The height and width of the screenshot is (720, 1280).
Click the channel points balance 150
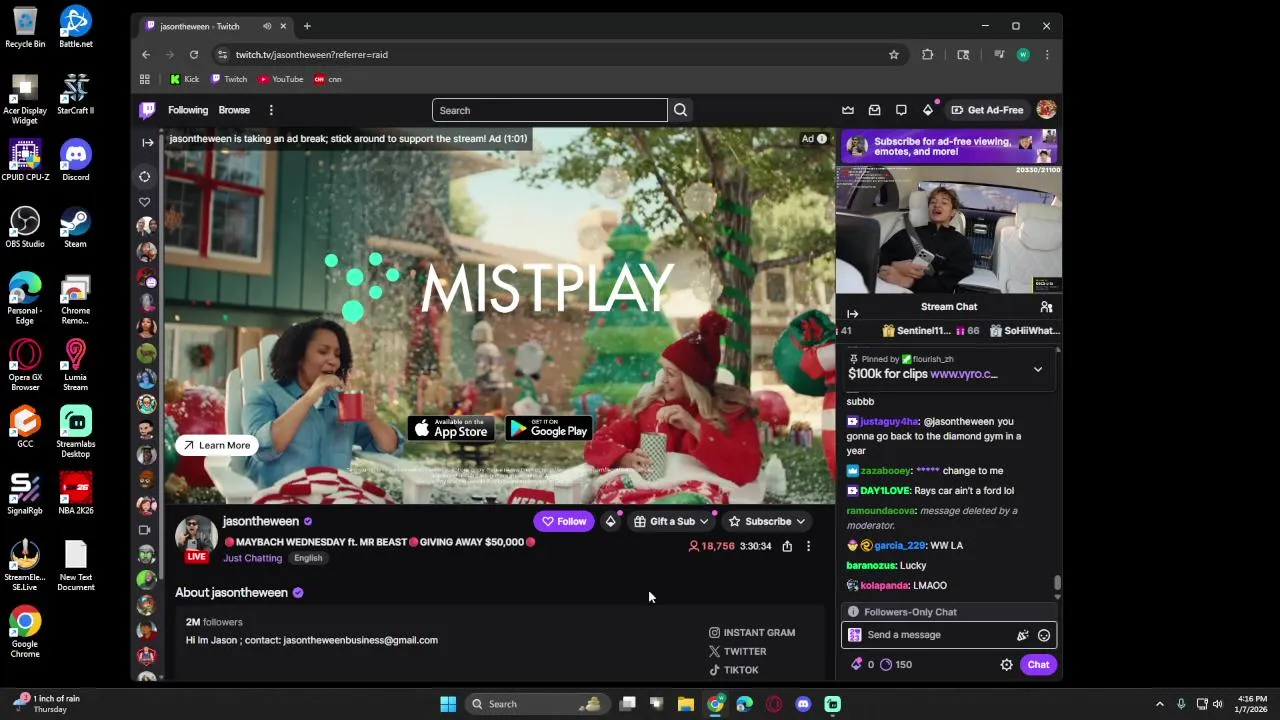pyautogui.click(x=896, y=665)
